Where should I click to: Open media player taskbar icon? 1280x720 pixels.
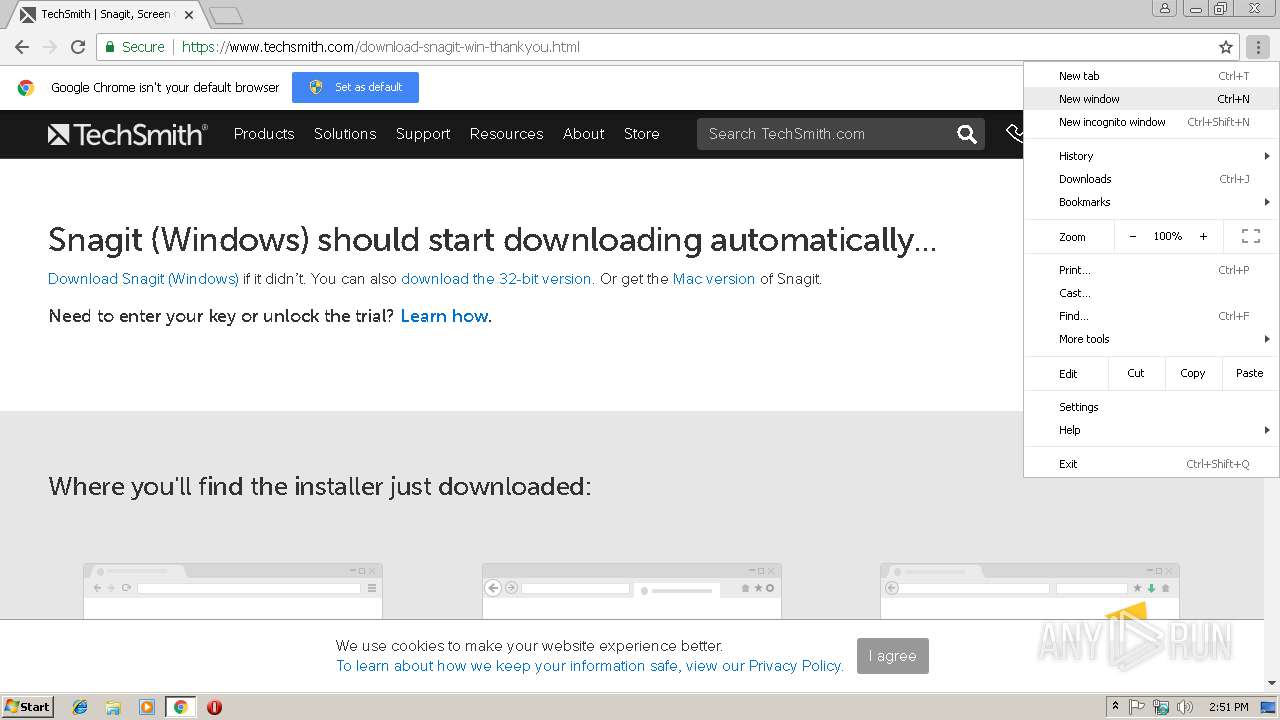click(x=147, y=707)
